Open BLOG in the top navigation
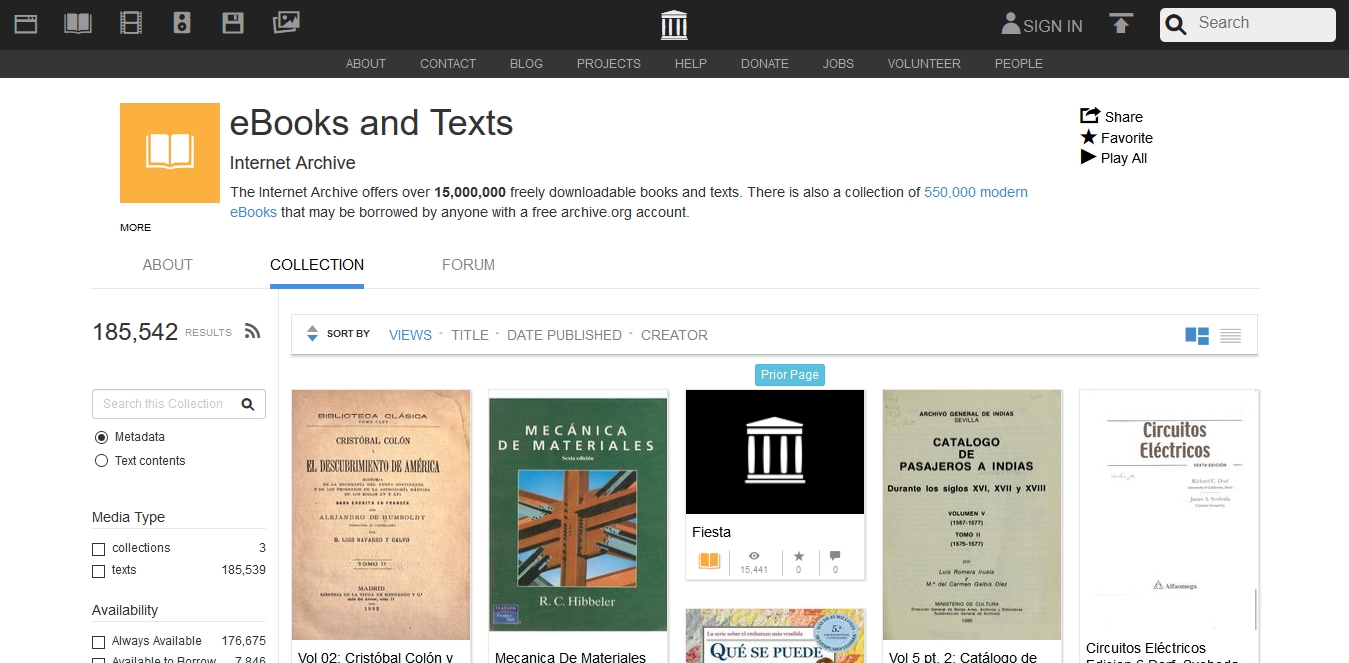This screenshot has width=1349, height=663. coord(526,63)
